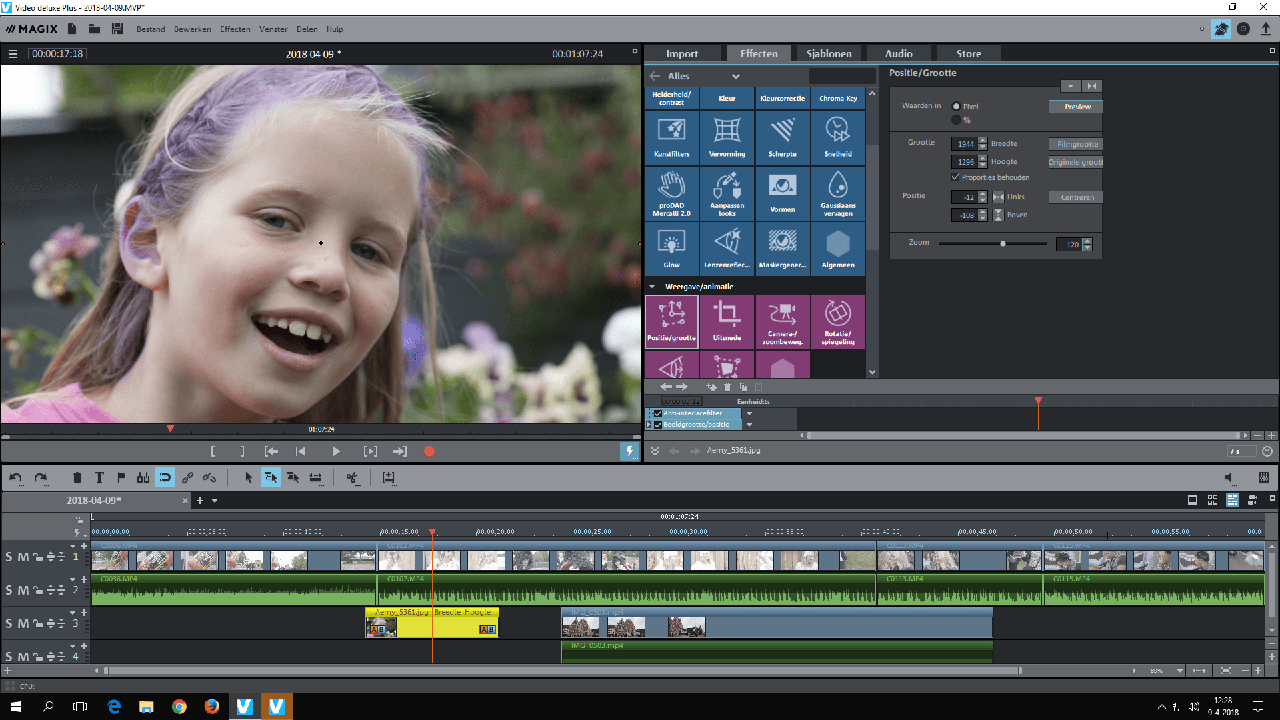Click the Originele grootte button
The height and width of the screenshot is (720, 1280).
point(1076,161)
